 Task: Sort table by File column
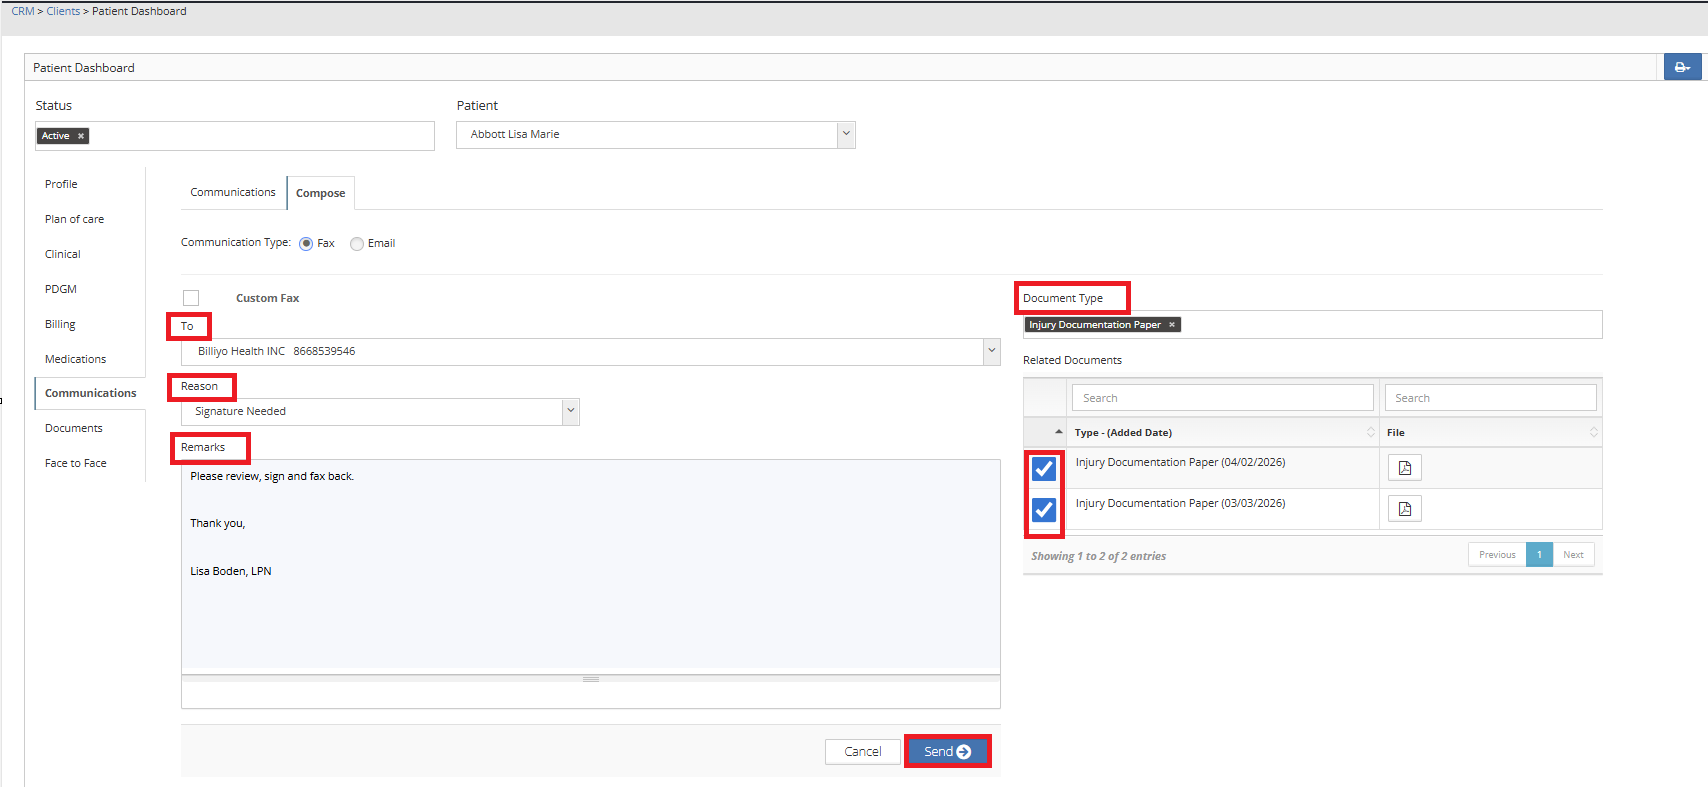click(x=1490, y=433)
